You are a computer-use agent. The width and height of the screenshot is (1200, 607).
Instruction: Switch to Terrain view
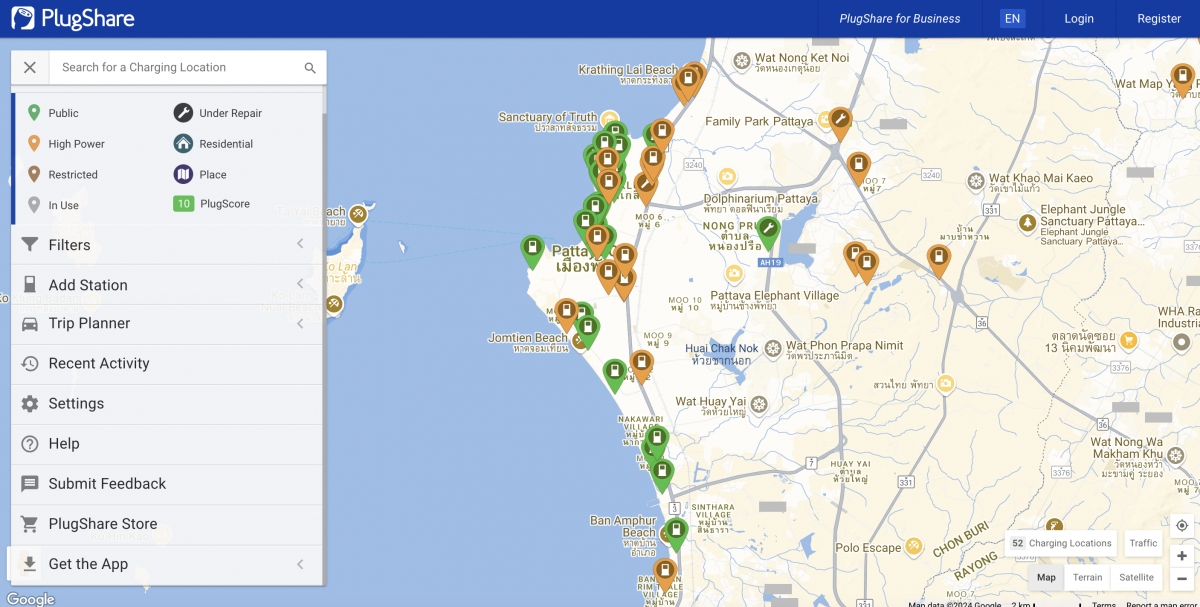point(1087,577)
